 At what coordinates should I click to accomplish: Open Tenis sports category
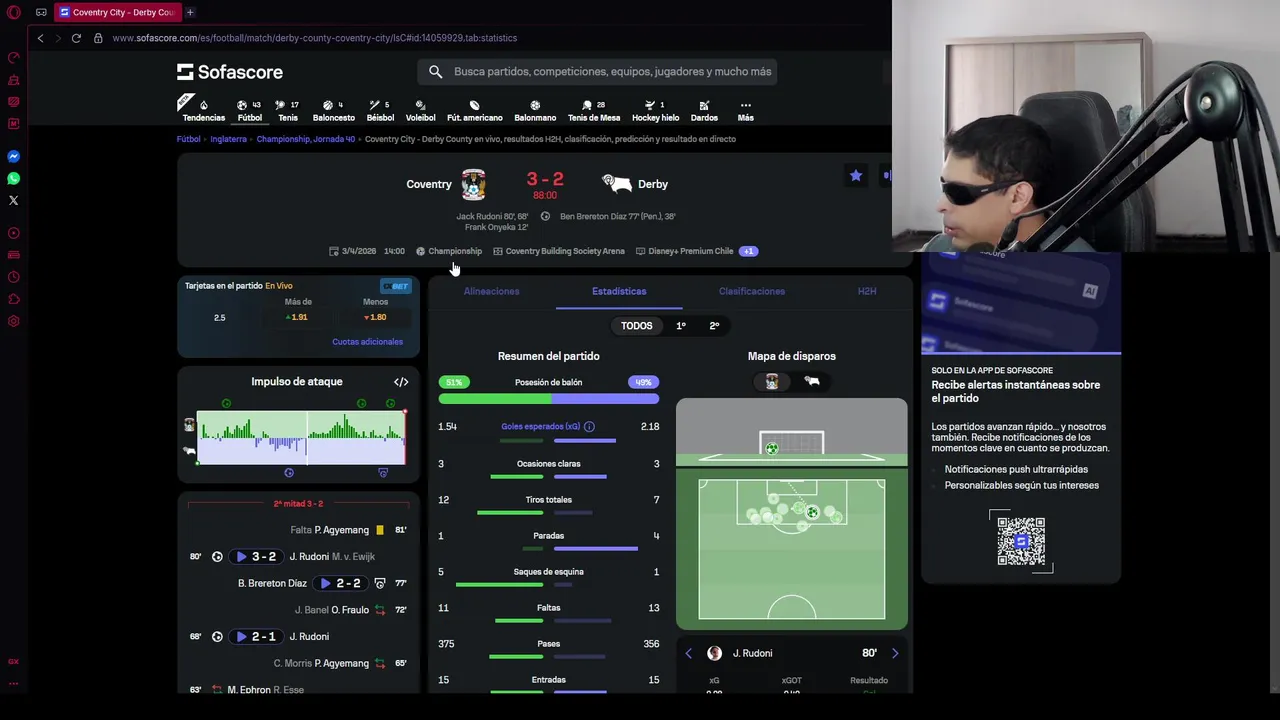pos(288,110)
